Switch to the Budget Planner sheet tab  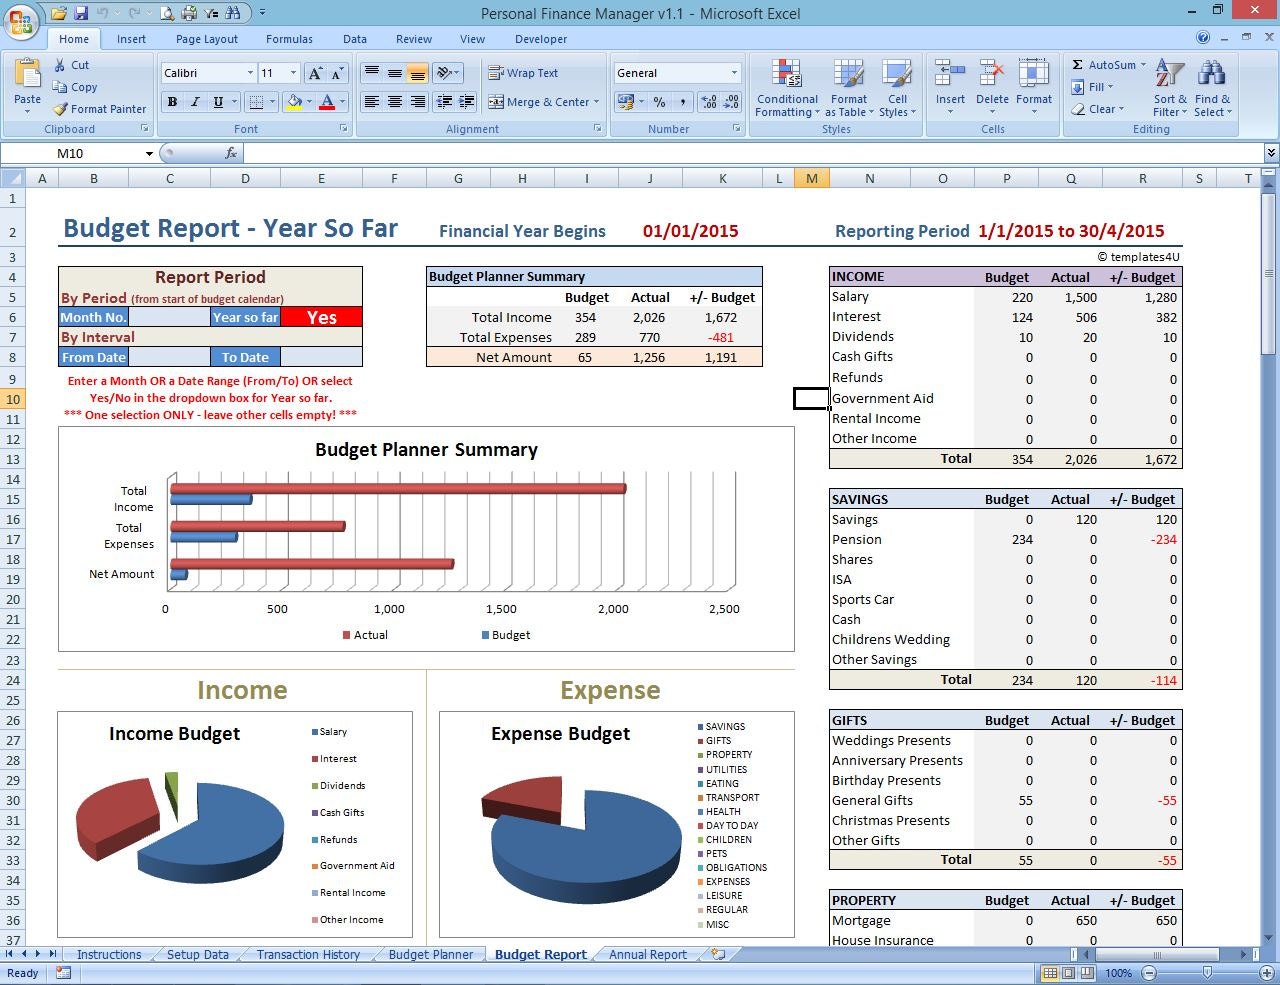click(431, 955)
